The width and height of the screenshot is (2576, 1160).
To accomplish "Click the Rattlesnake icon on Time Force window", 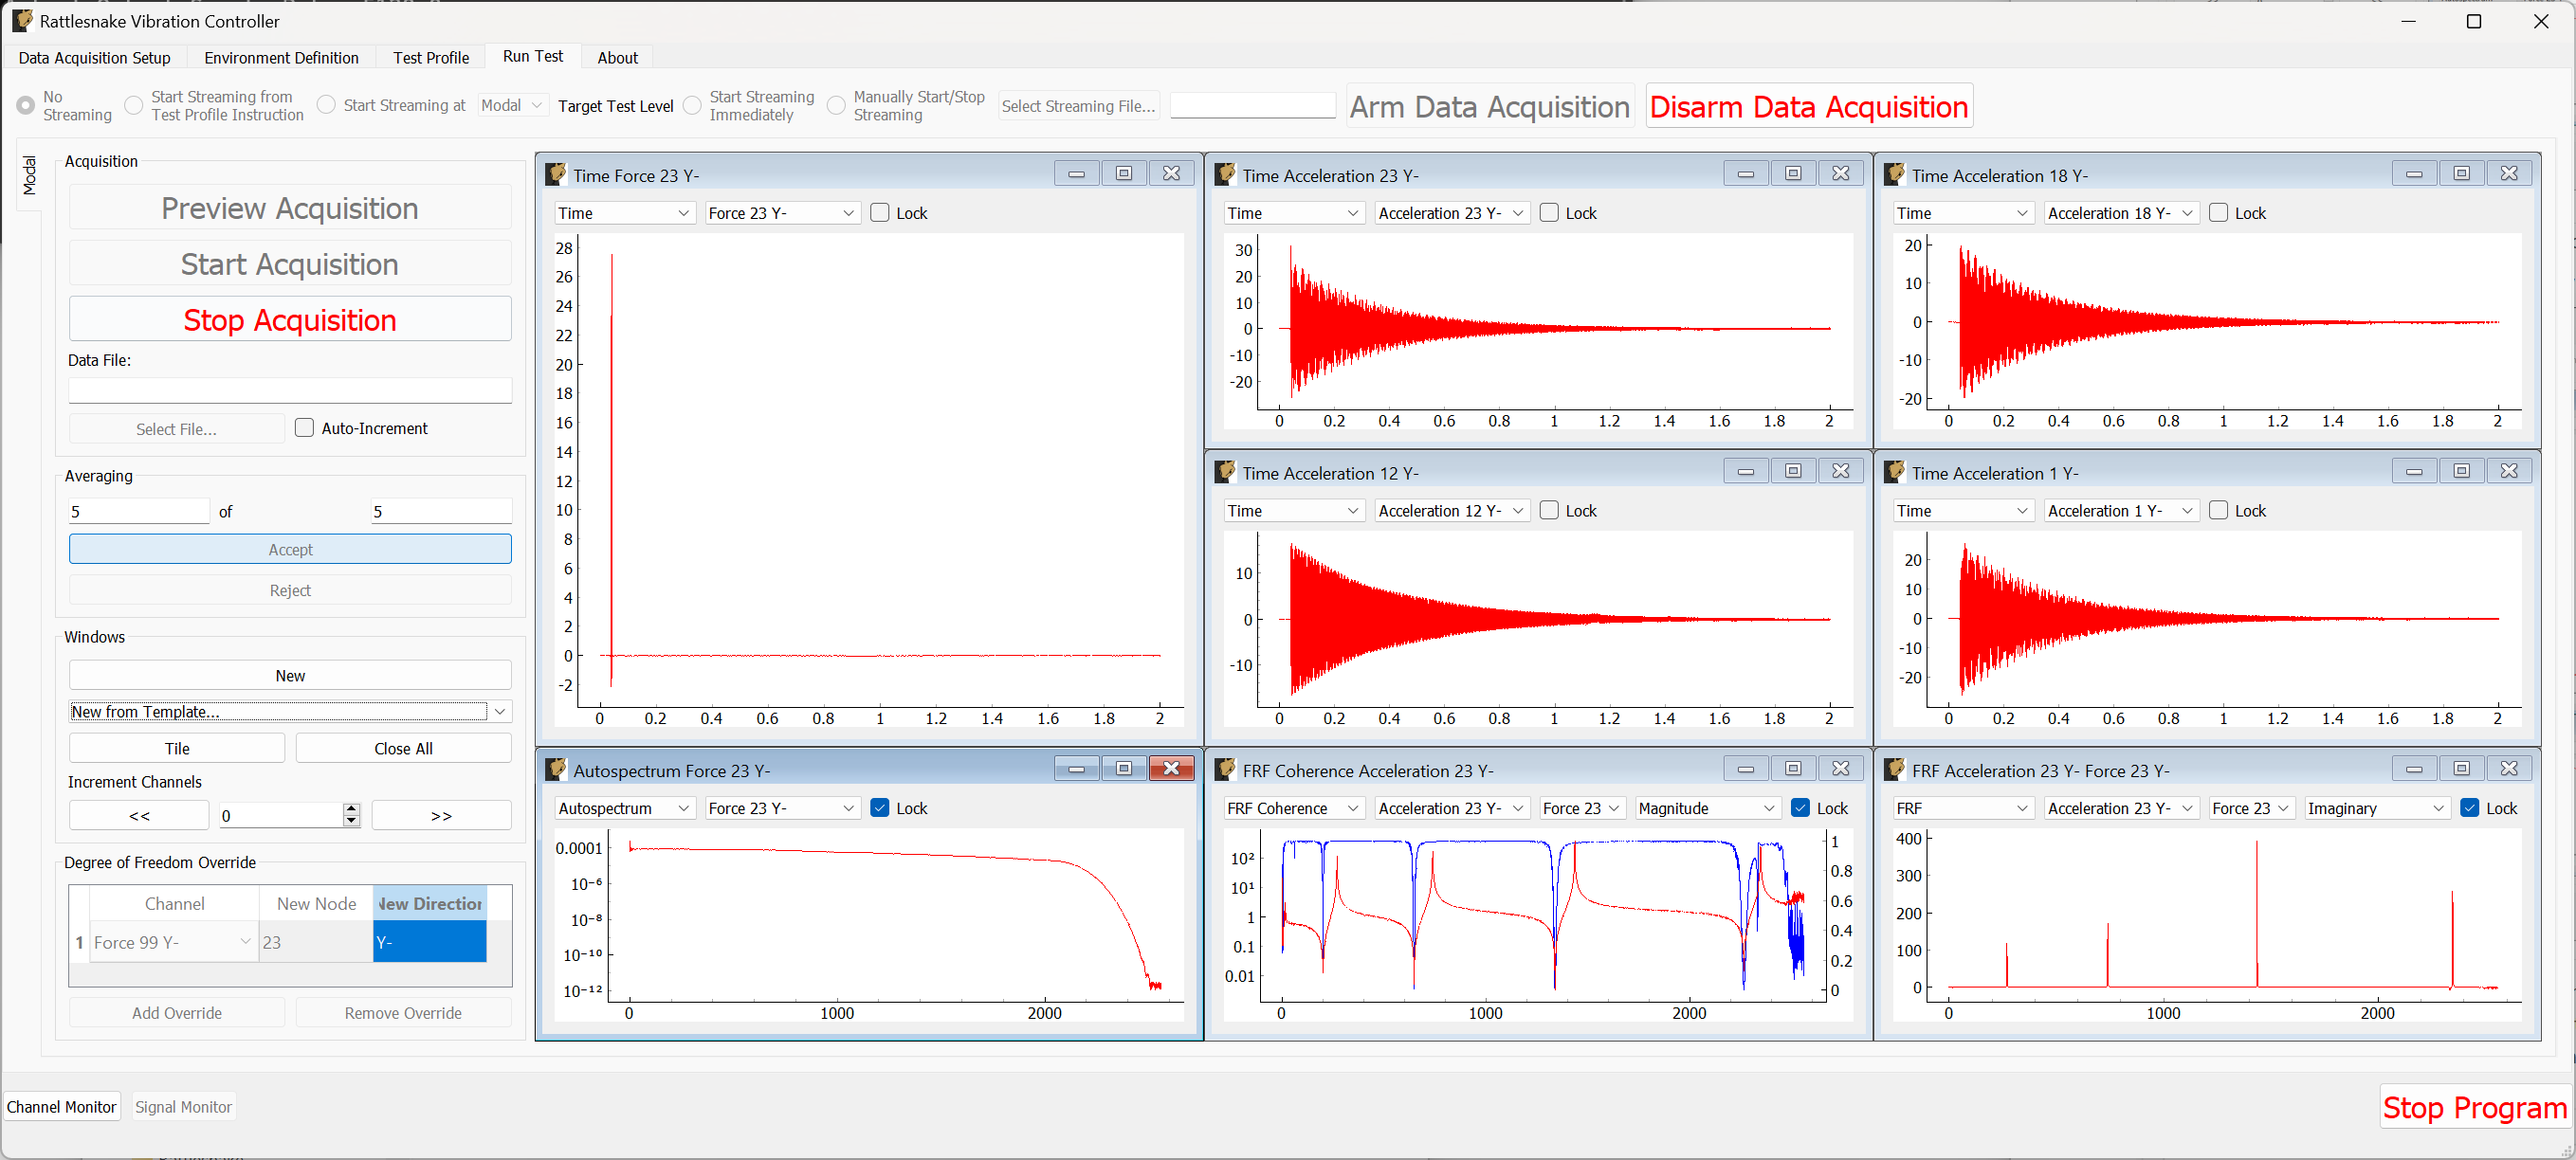I will (x=556, y=174).
